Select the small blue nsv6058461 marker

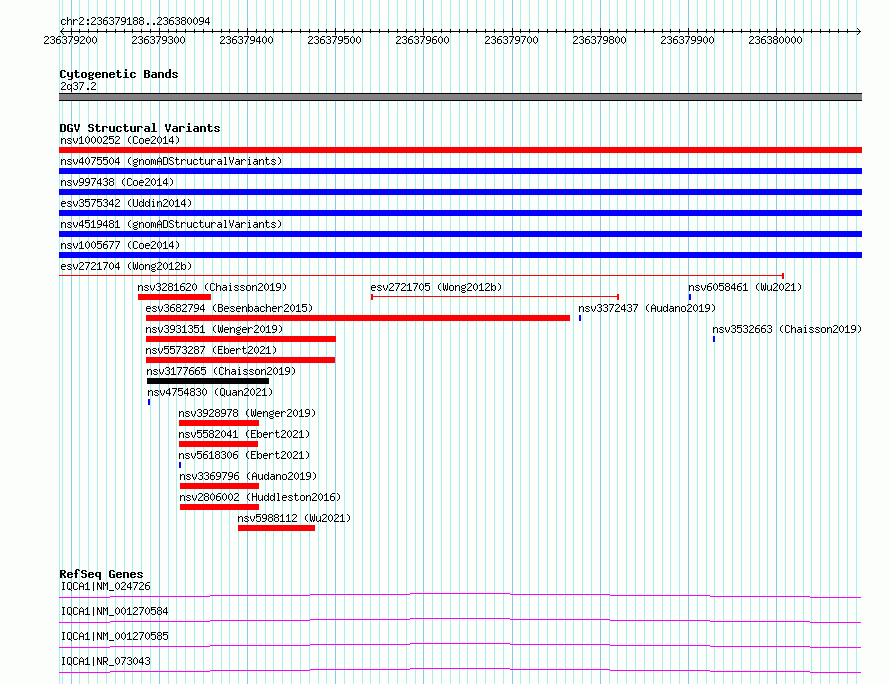(690, 297)
